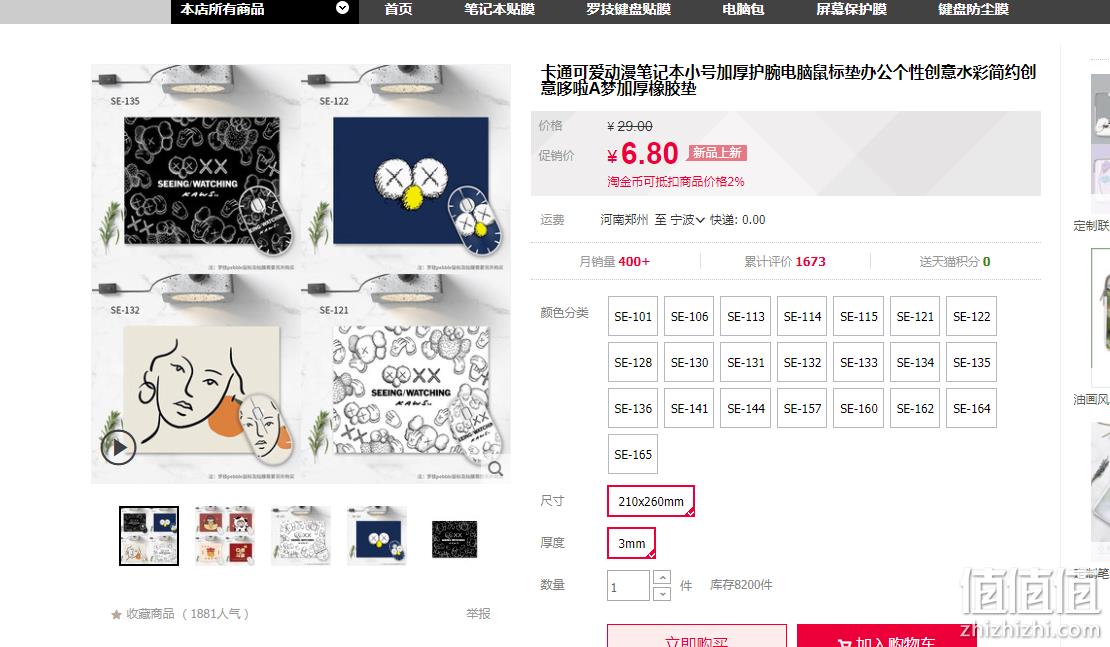Select the SE-135 color option

tap(971, 362)
